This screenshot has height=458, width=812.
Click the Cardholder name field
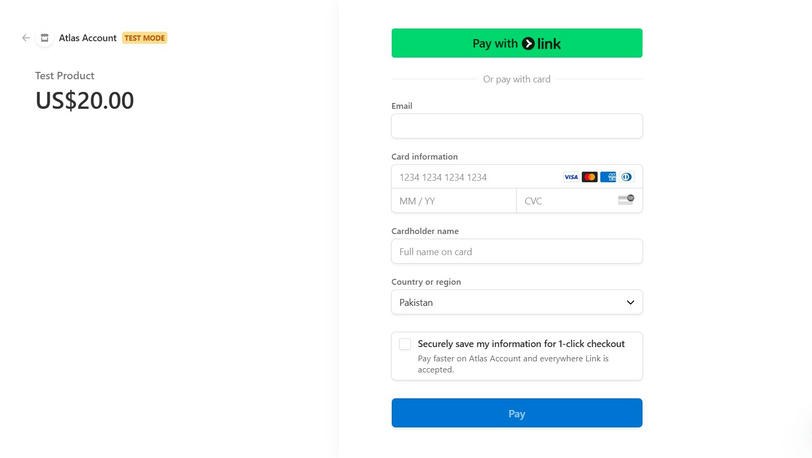coord(517,252)
